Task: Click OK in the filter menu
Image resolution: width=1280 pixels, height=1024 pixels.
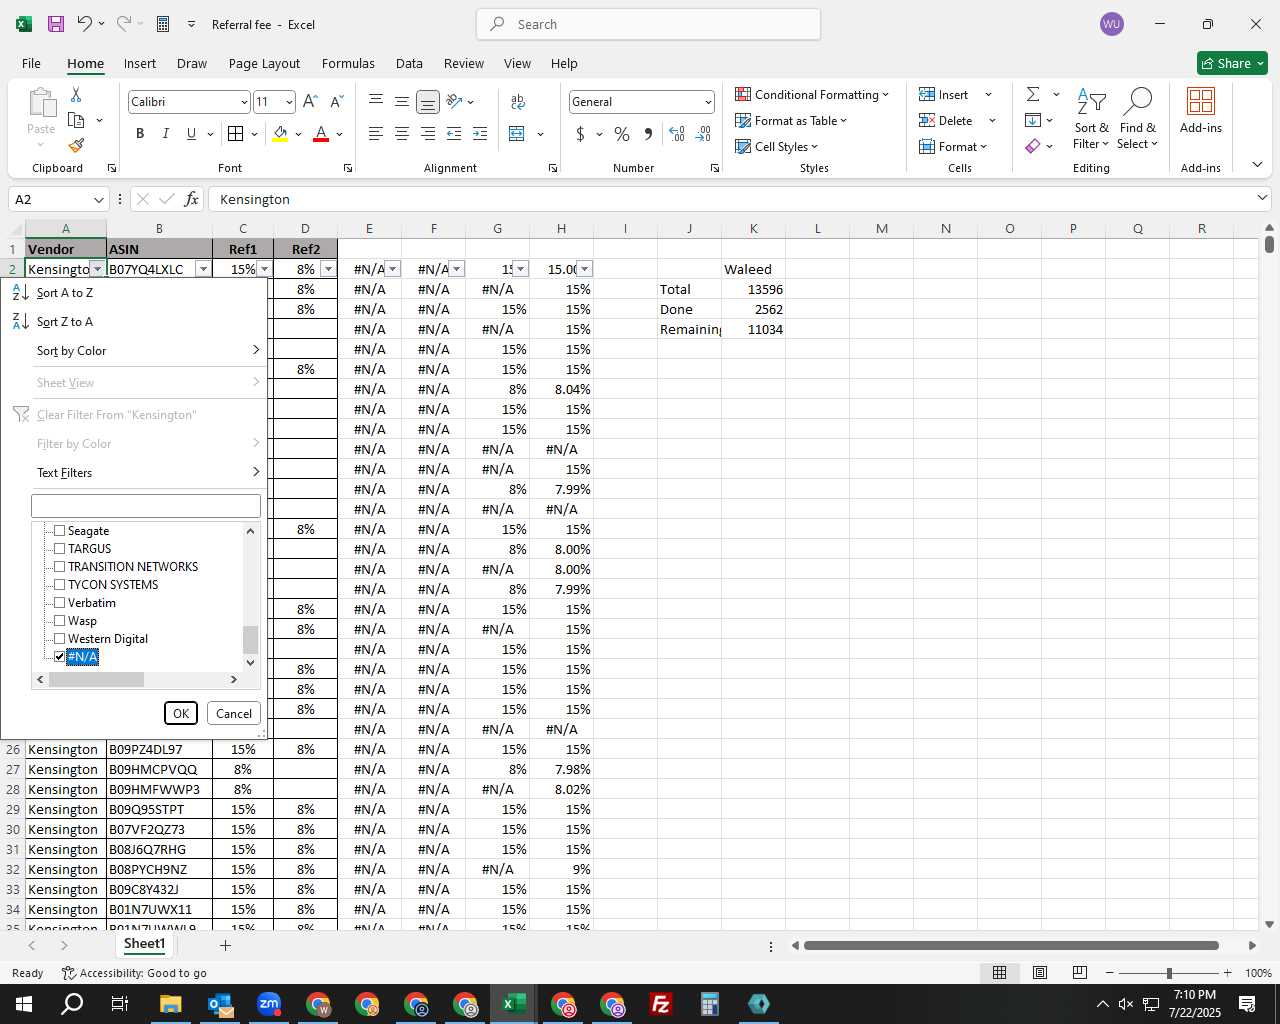Action: [x=181, y=713]
